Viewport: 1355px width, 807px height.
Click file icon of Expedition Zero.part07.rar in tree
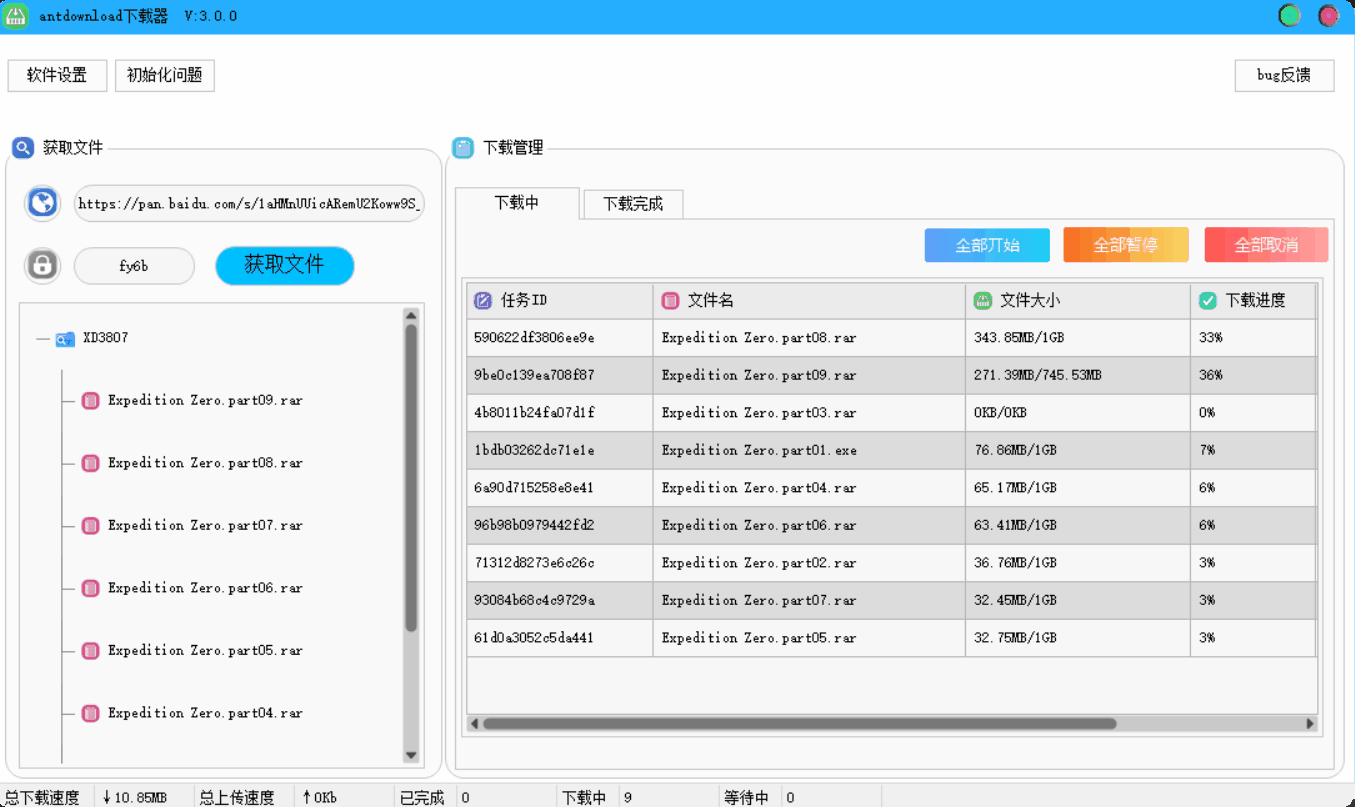[91, 526]
